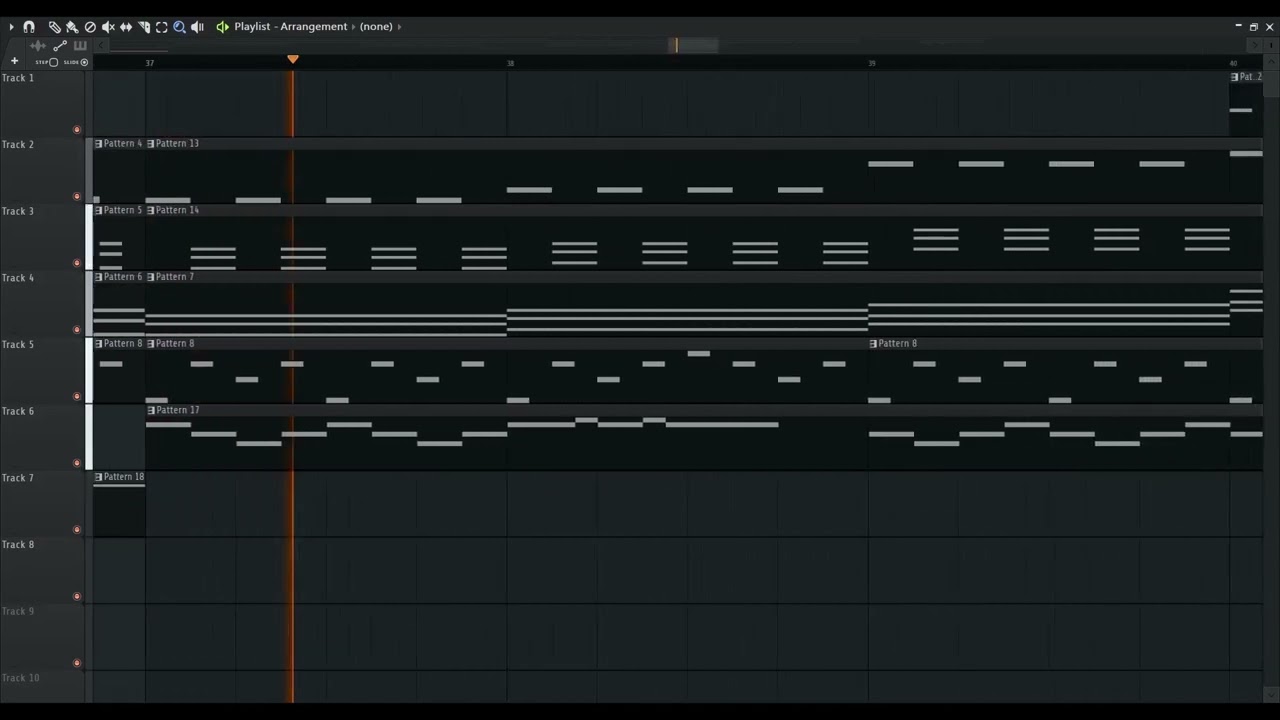Viewport: 1280px width, 720px height.
Task: Select the Track 10 header label
Action: pos(20,678)
